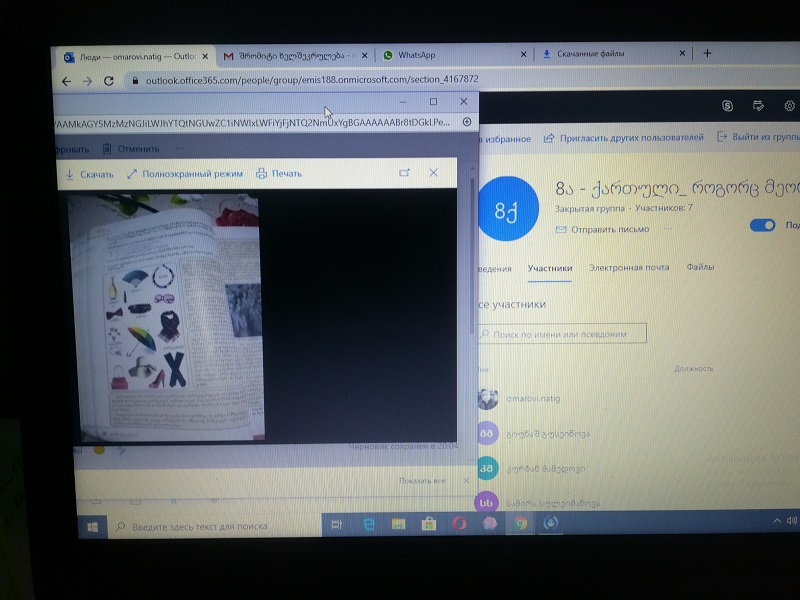The width and height of the screenshot is (800, 600).
Task: Close the WhatsApp browser tab
Action: pyautogui.click(x=523, y=54)
